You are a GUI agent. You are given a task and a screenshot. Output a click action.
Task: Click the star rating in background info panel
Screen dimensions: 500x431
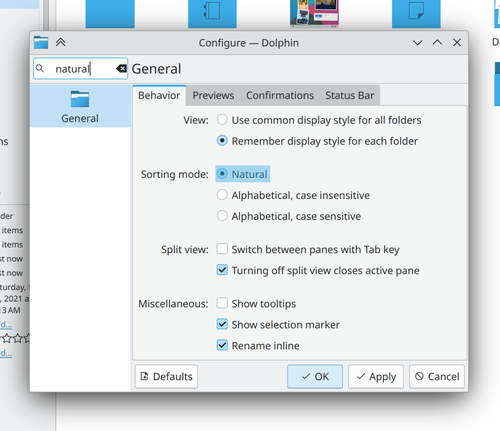point(15,339)
